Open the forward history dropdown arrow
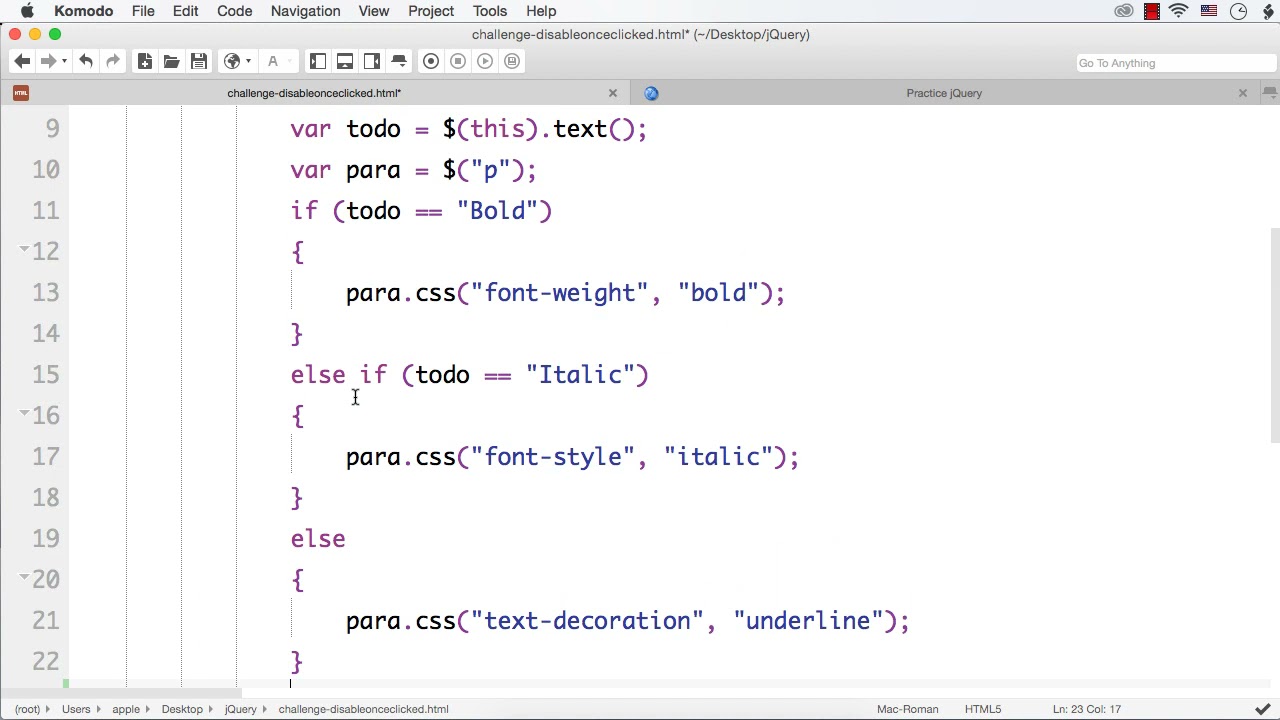Viewport: 1280px width, 720px height. (x=64, y=62)
